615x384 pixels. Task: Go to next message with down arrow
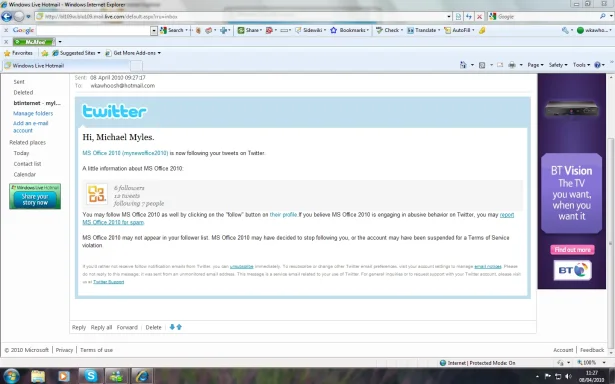click(x=172, y=327)
